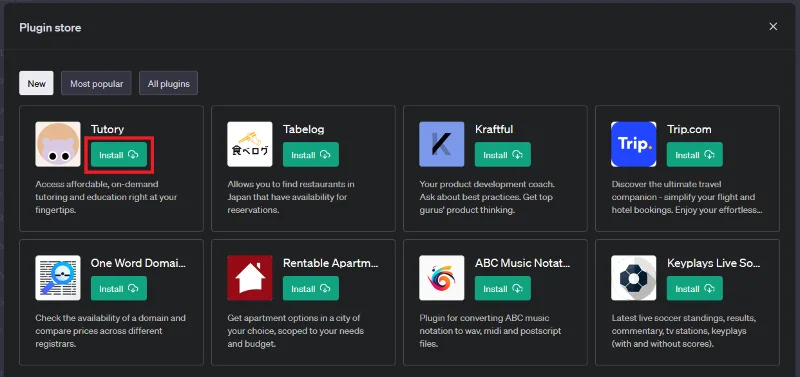Click the Plugin store heading
This screenshot has width=800, height=377.
point(50,28)
